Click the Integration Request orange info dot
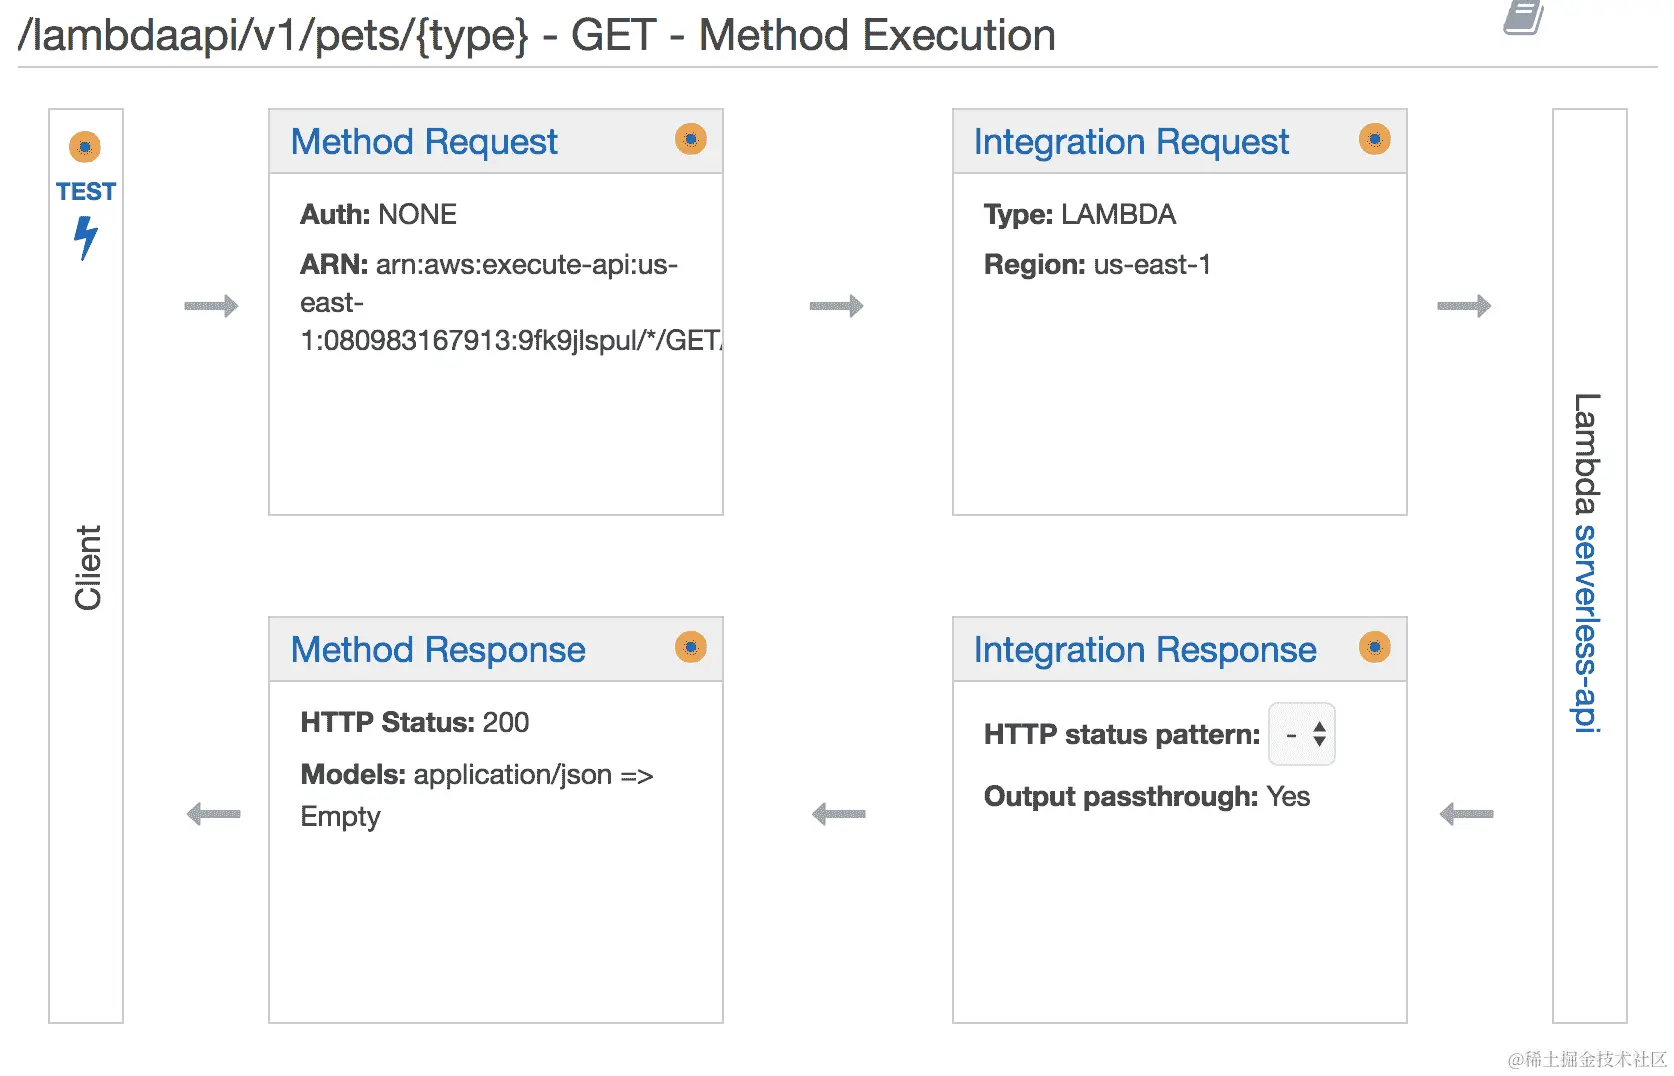The height and width of the screenshot is (1076, 1674). [x=1374, y=139]
